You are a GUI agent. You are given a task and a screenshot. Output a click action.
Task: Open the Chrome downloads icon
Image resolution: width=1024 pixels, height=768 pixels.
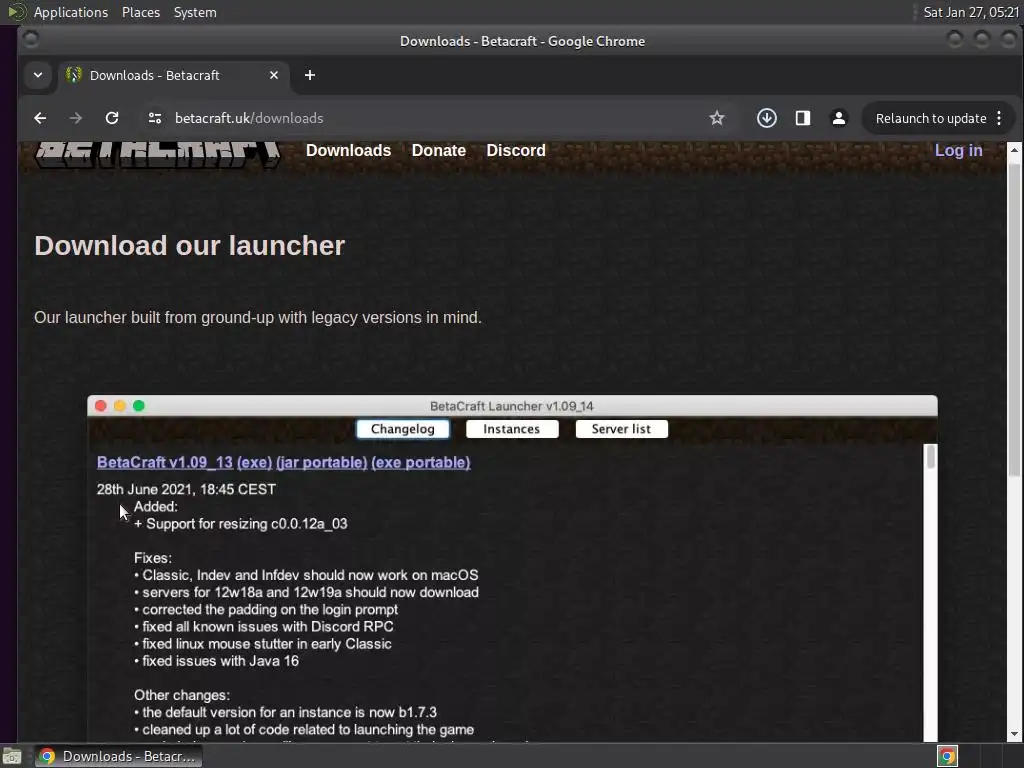767,118
